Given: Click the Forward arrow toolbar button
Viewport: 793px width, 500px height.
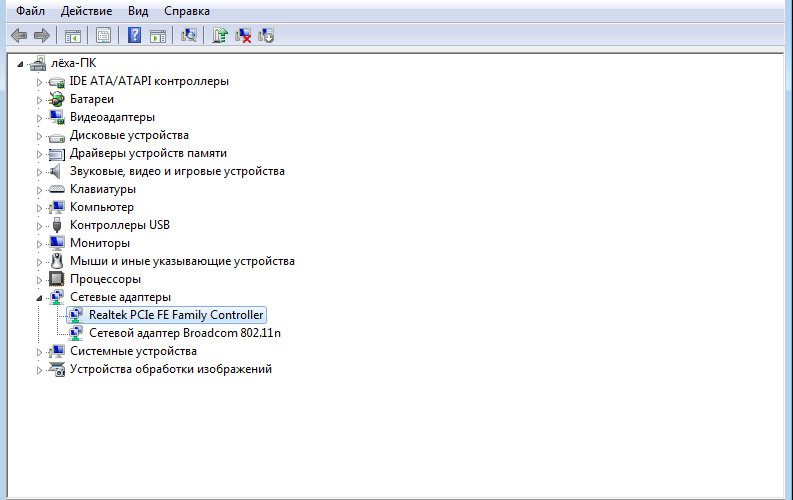Looking at the screenshot, I should point(41,35).
